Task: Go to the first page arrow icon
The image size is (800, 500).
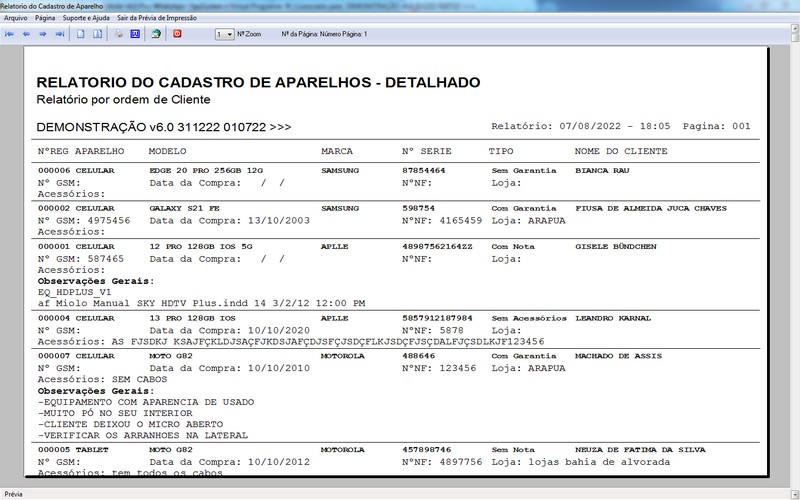Action: [9, 34]
